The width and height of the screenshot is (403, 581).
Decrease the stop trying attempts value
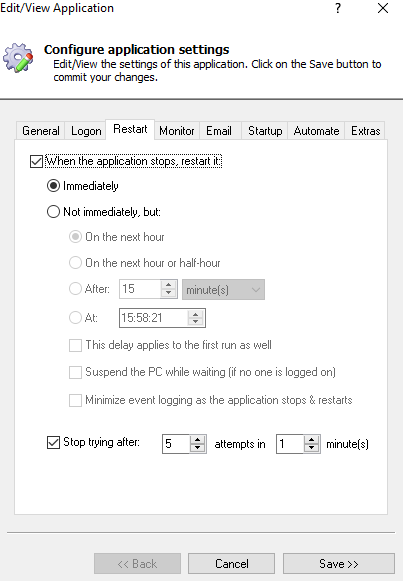[197, 448]
